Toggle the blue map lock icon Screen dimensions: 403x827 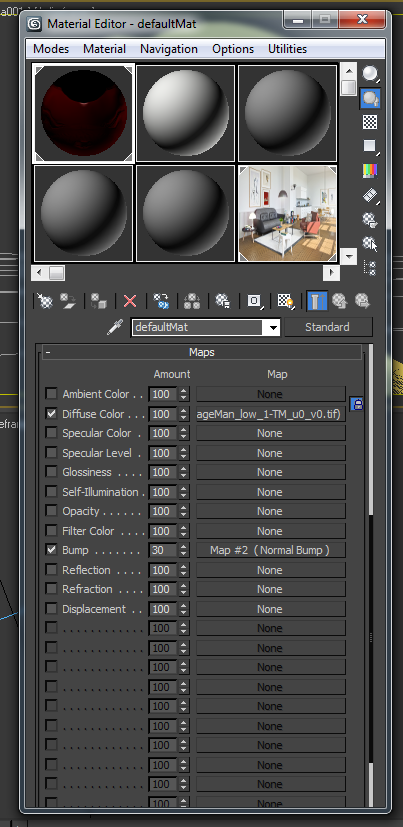click(x=357, y=405)
